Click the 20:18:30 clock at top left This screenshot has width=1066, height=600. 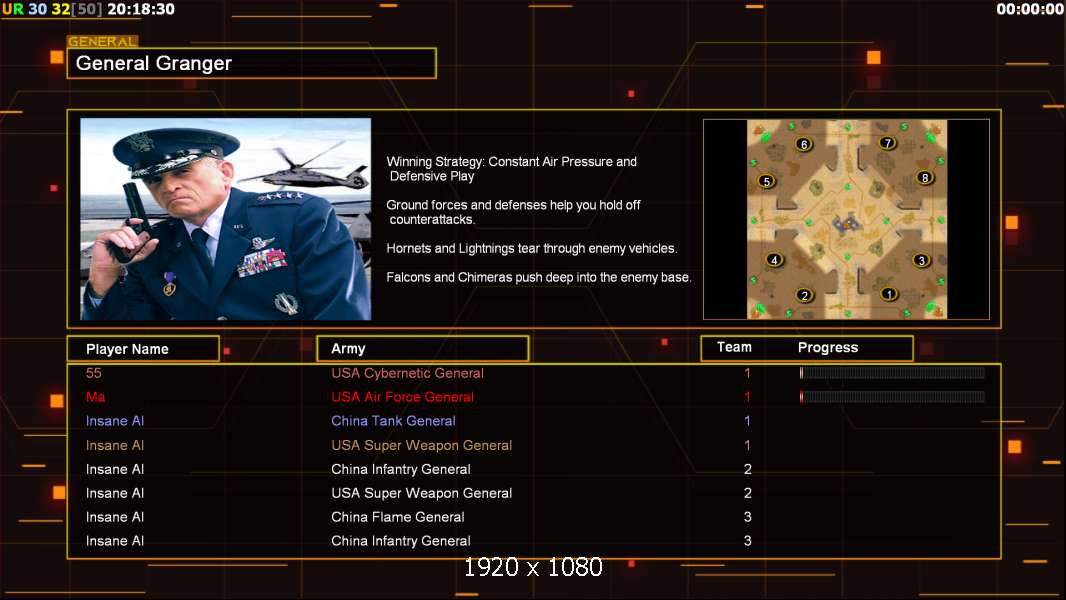[x=141, y=9]
